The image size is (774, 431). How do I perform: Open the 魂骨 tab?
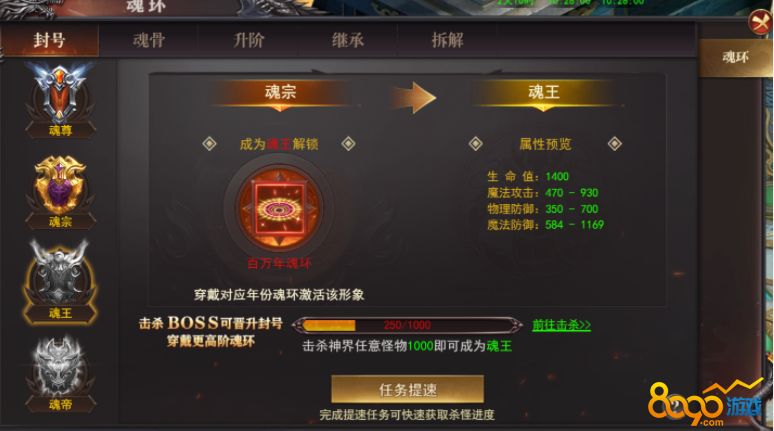pos(149,40)
